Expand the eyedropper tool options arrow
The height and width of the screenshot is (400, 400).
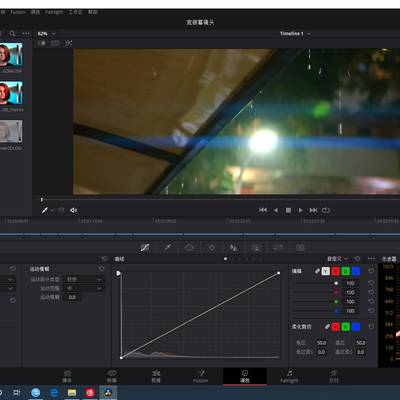click(x=52, y=210)
